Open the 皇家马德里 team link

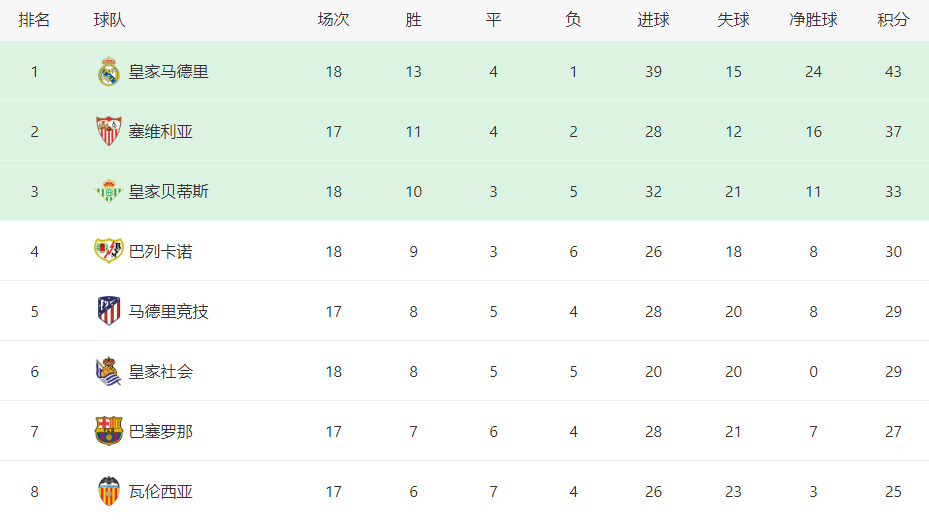169,72
